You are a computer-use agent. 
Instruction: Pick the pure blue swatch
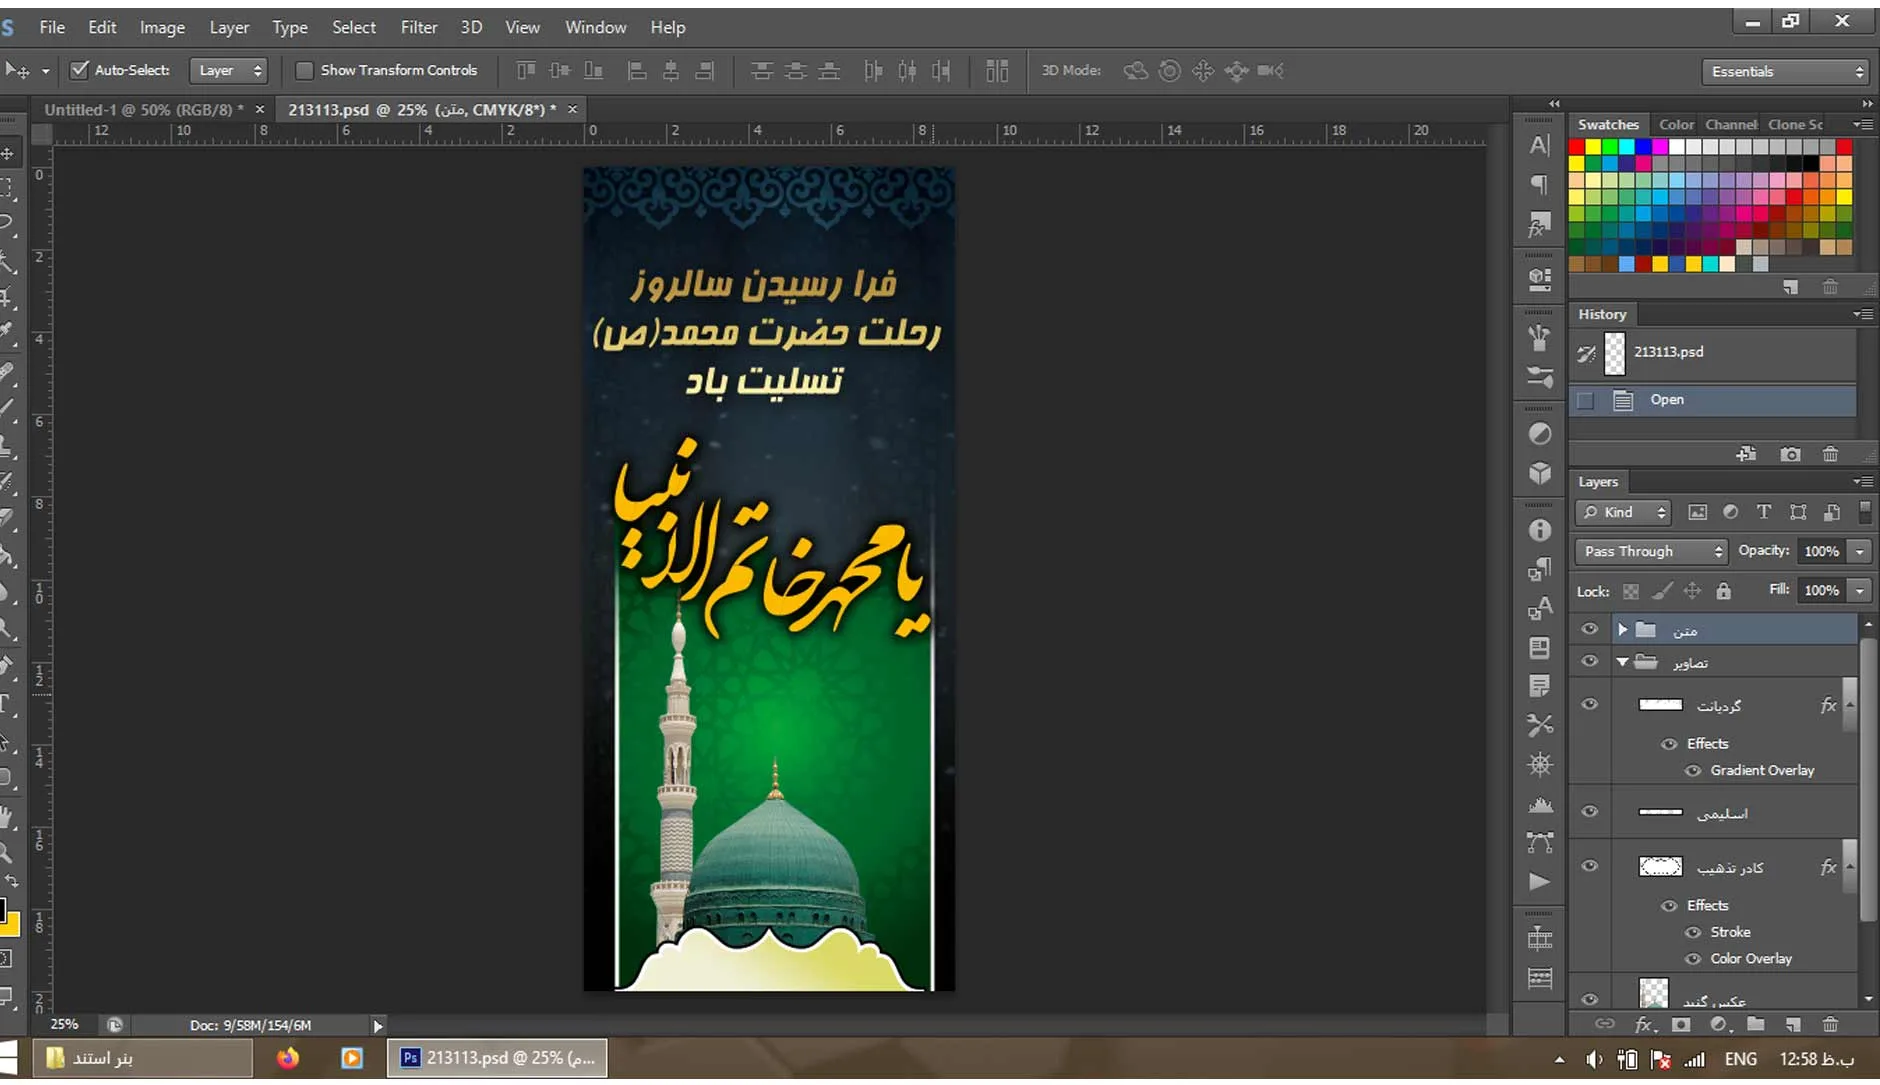click(x=1643, y=147)
